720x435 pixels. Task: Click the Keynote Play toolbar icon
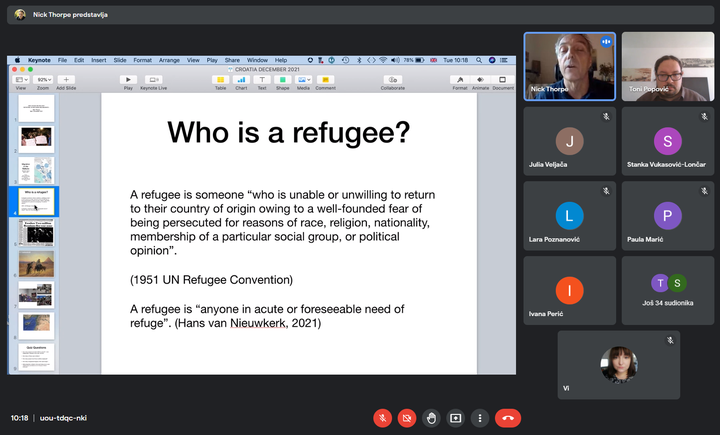click(x=128, y=79)
